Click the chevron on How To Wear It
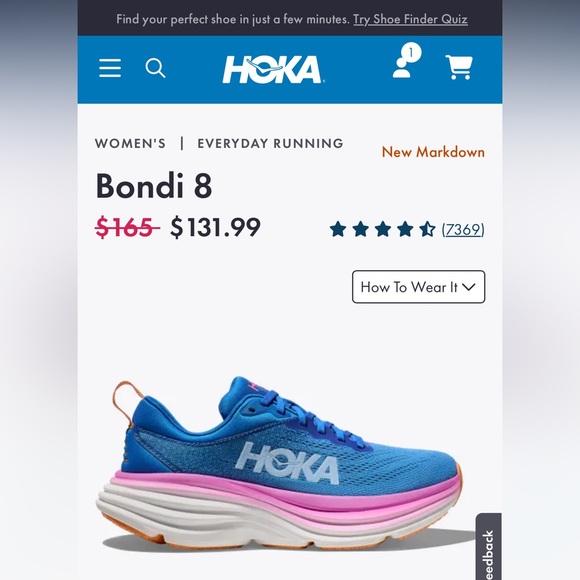 [469, 287]
